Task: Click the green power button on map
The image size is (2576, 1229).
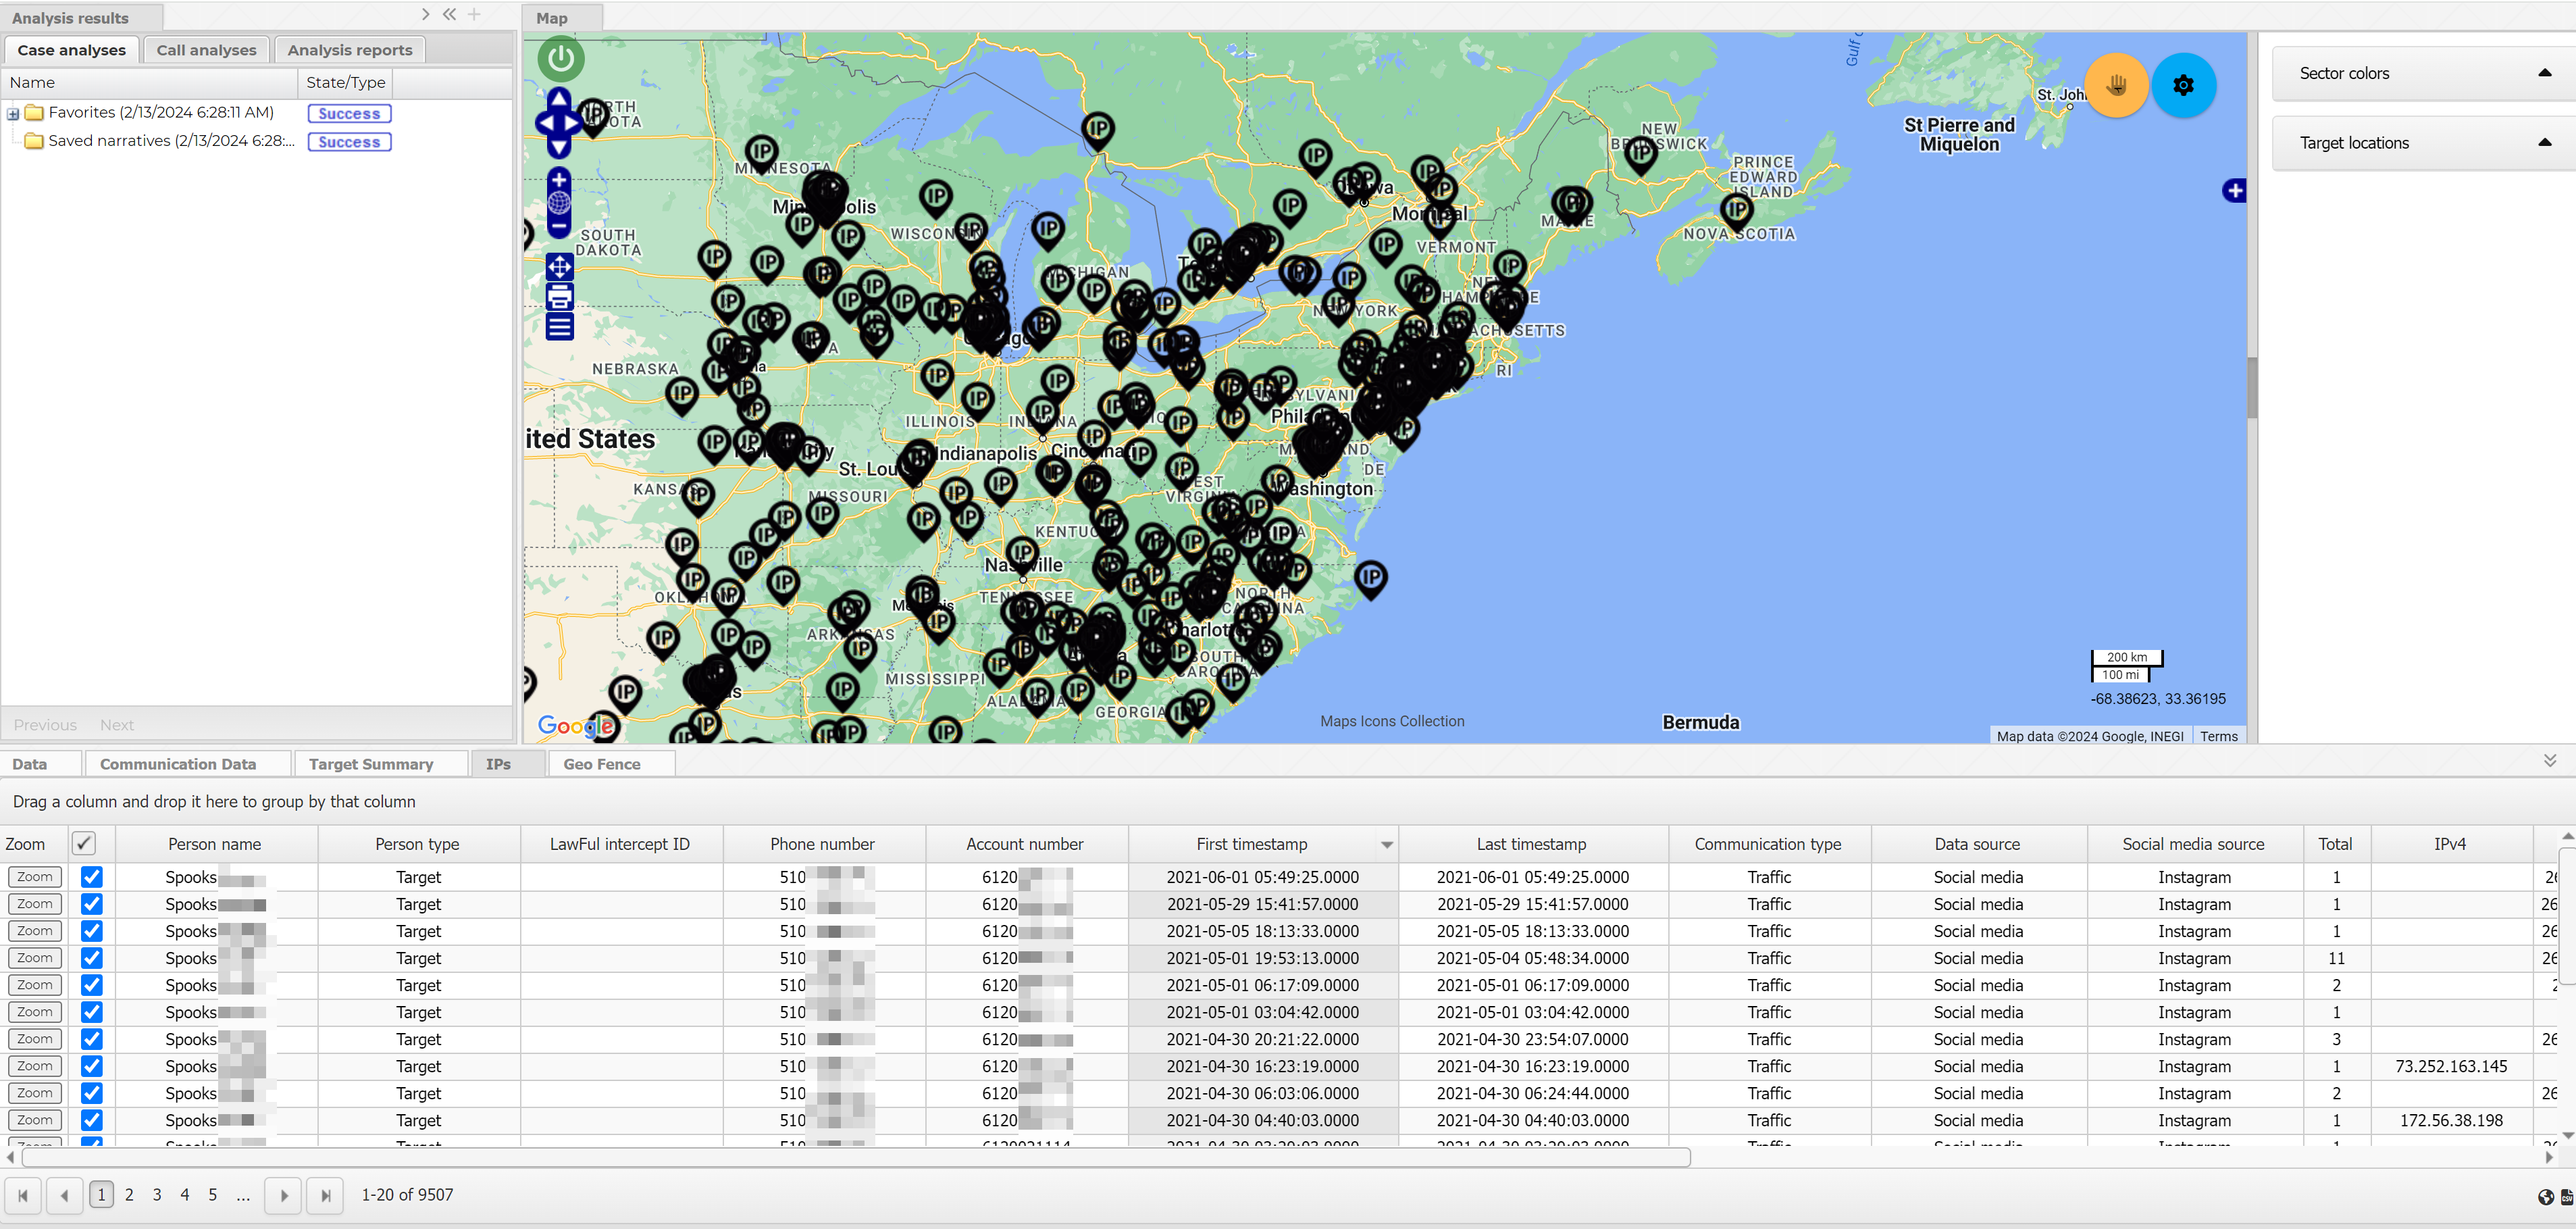Action: [x=561, y=58]
